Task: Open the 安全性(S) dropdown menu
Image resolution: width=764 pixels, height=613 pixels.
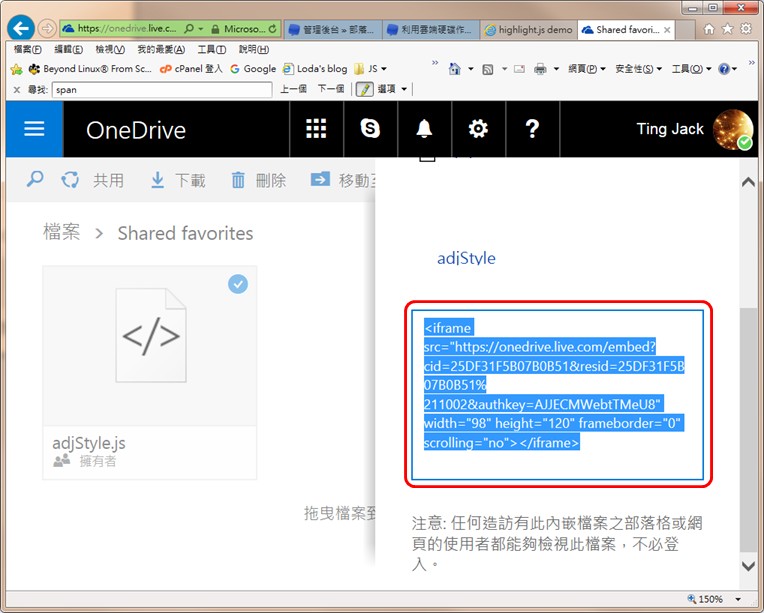Action: tap(638, 69)
